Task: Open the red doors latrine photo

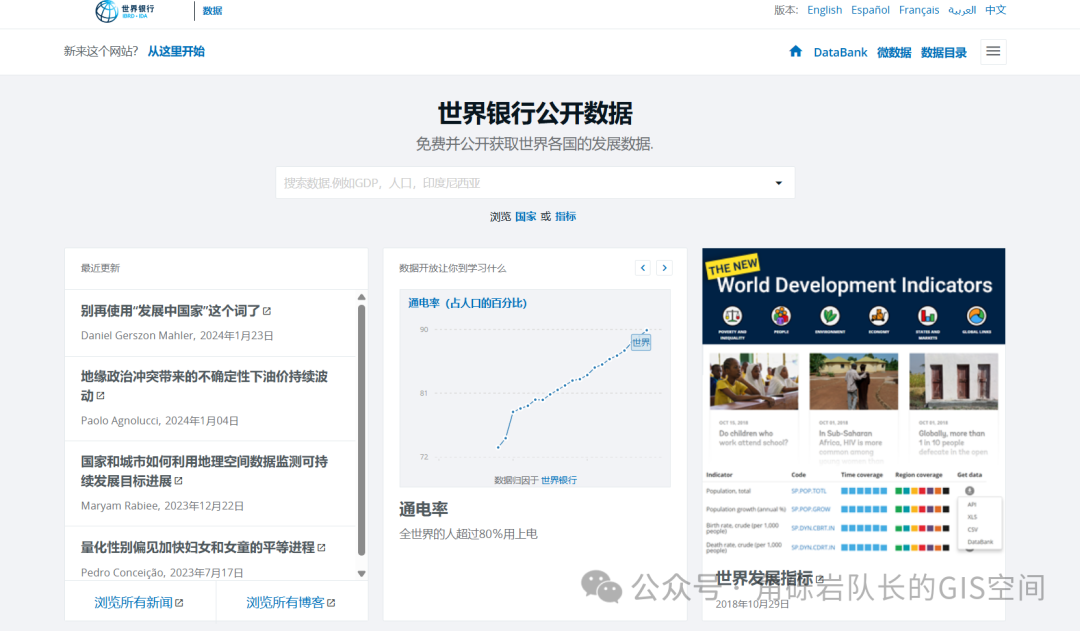Action: pos(954,382)
